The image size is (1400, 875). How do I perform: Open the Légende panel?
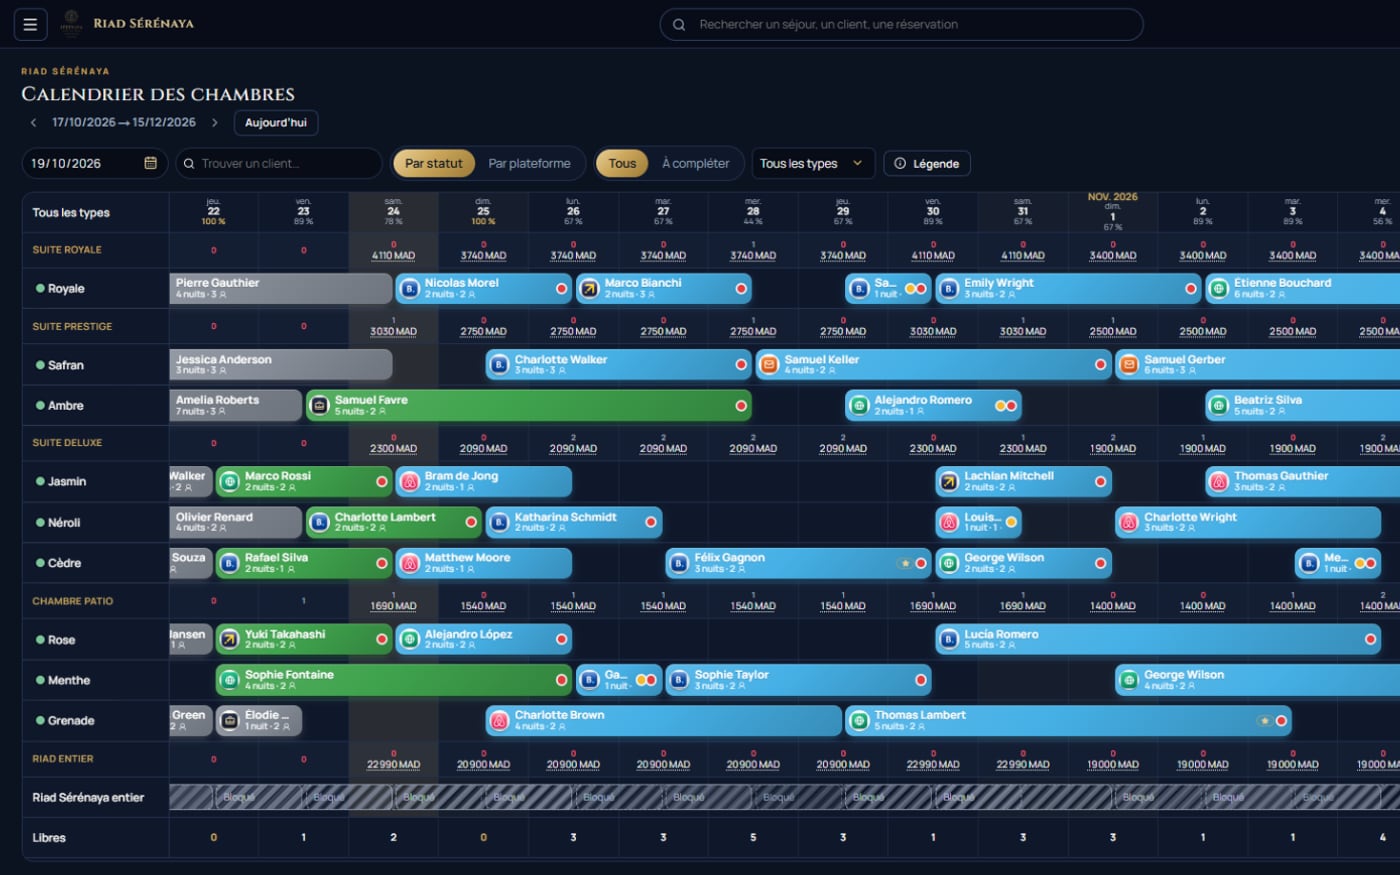pyautogui.click(x=927, y=163)
